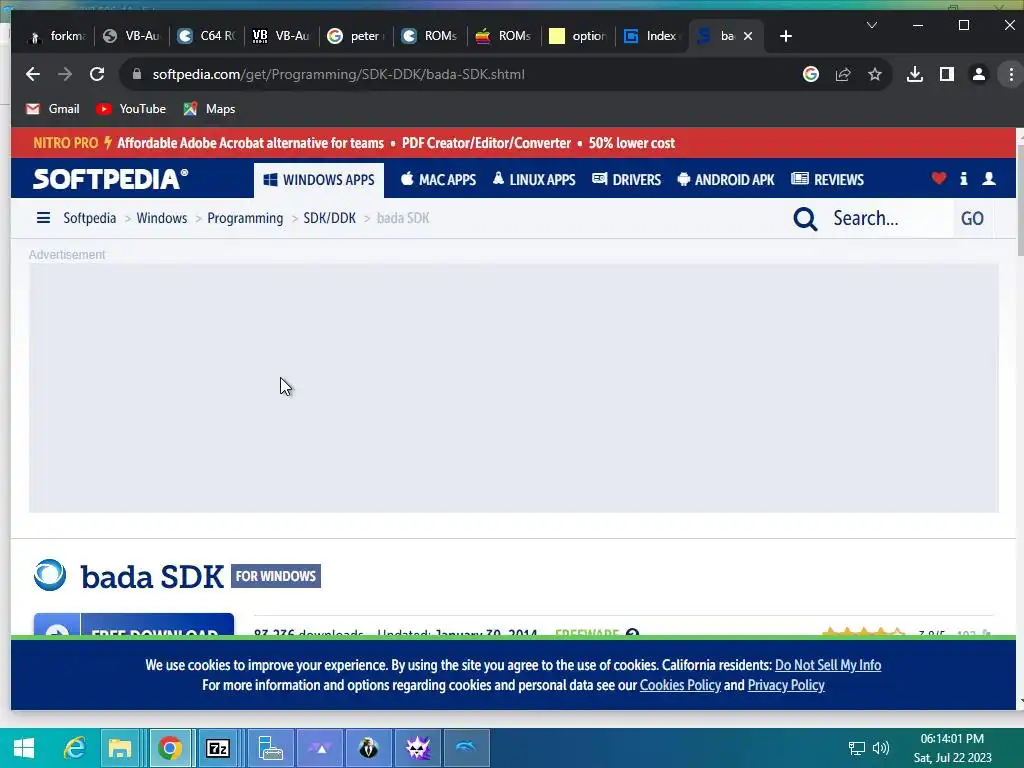The height and width of the screenshot is (768, 1024).
Task: Open the hamburger menu in breadcrumb bar
Action: [x=43, y=217]
